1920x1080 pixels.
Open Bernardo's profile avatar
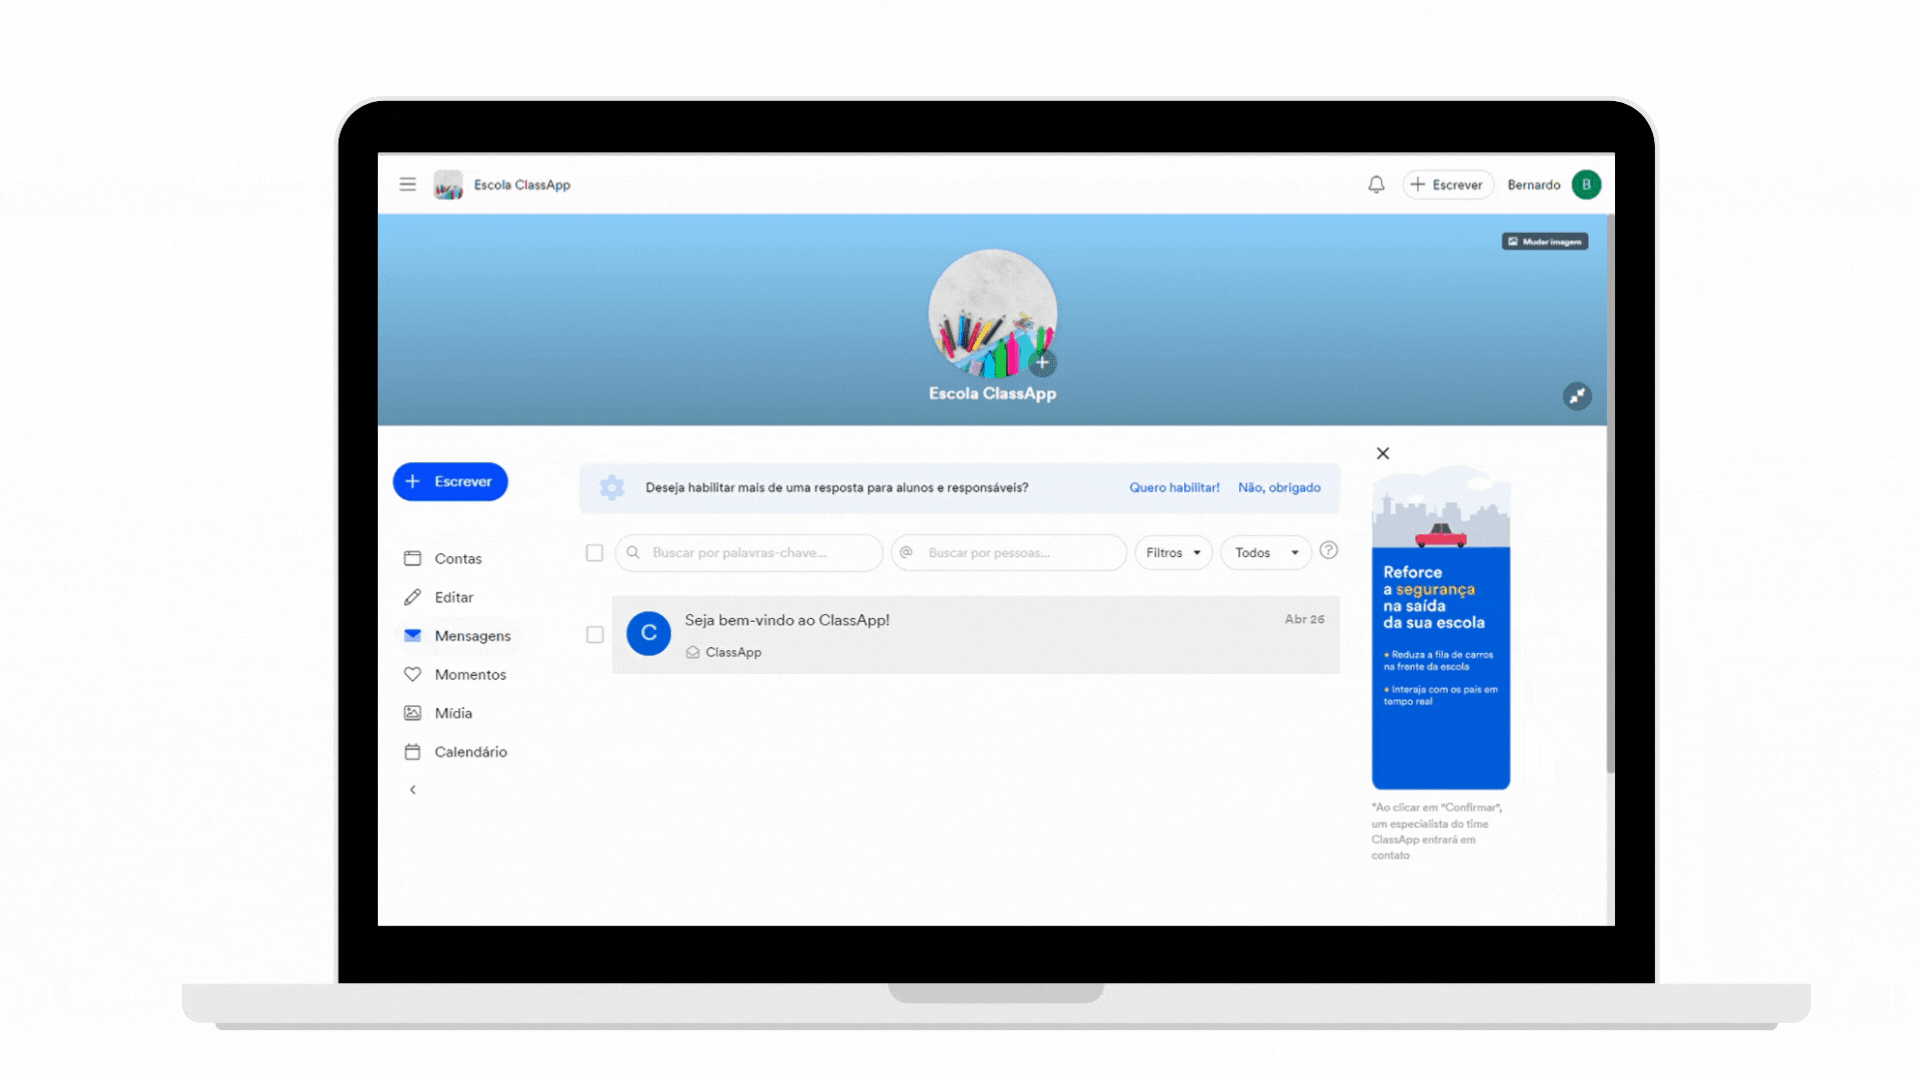pyautogui.click(x=1586, y=185)
